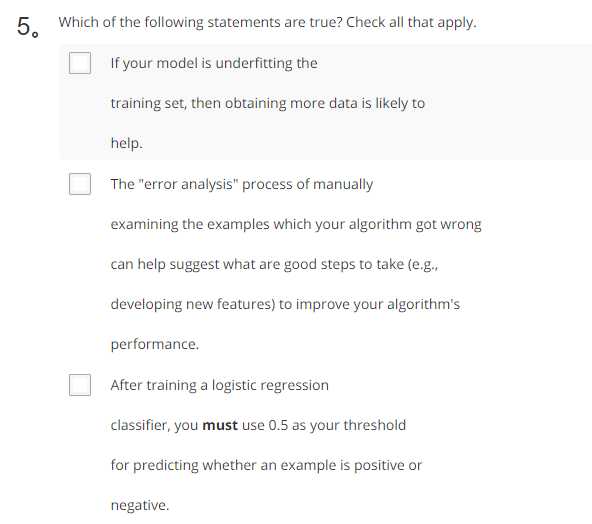Viewport: 592px width, 524px height.
Task: Tick the "error analysis" statement checkbox
Action: point(80,184)
